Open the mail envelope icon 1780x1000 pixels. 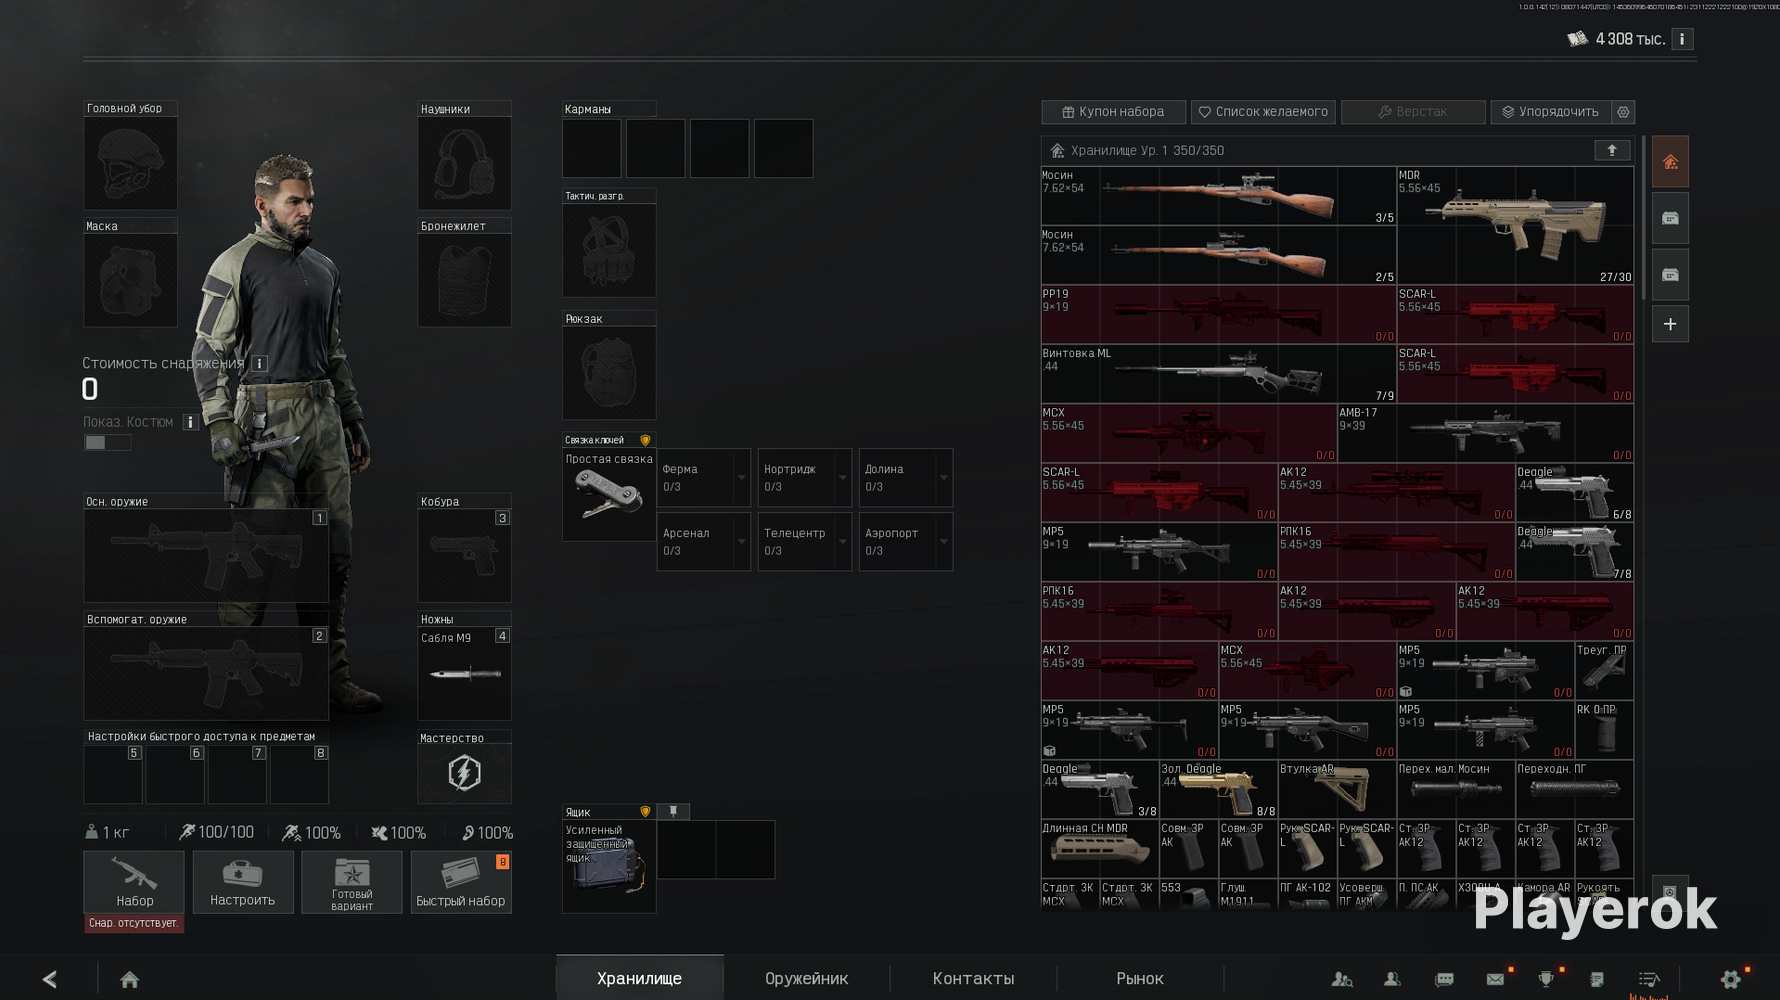tap(1496, 979)
